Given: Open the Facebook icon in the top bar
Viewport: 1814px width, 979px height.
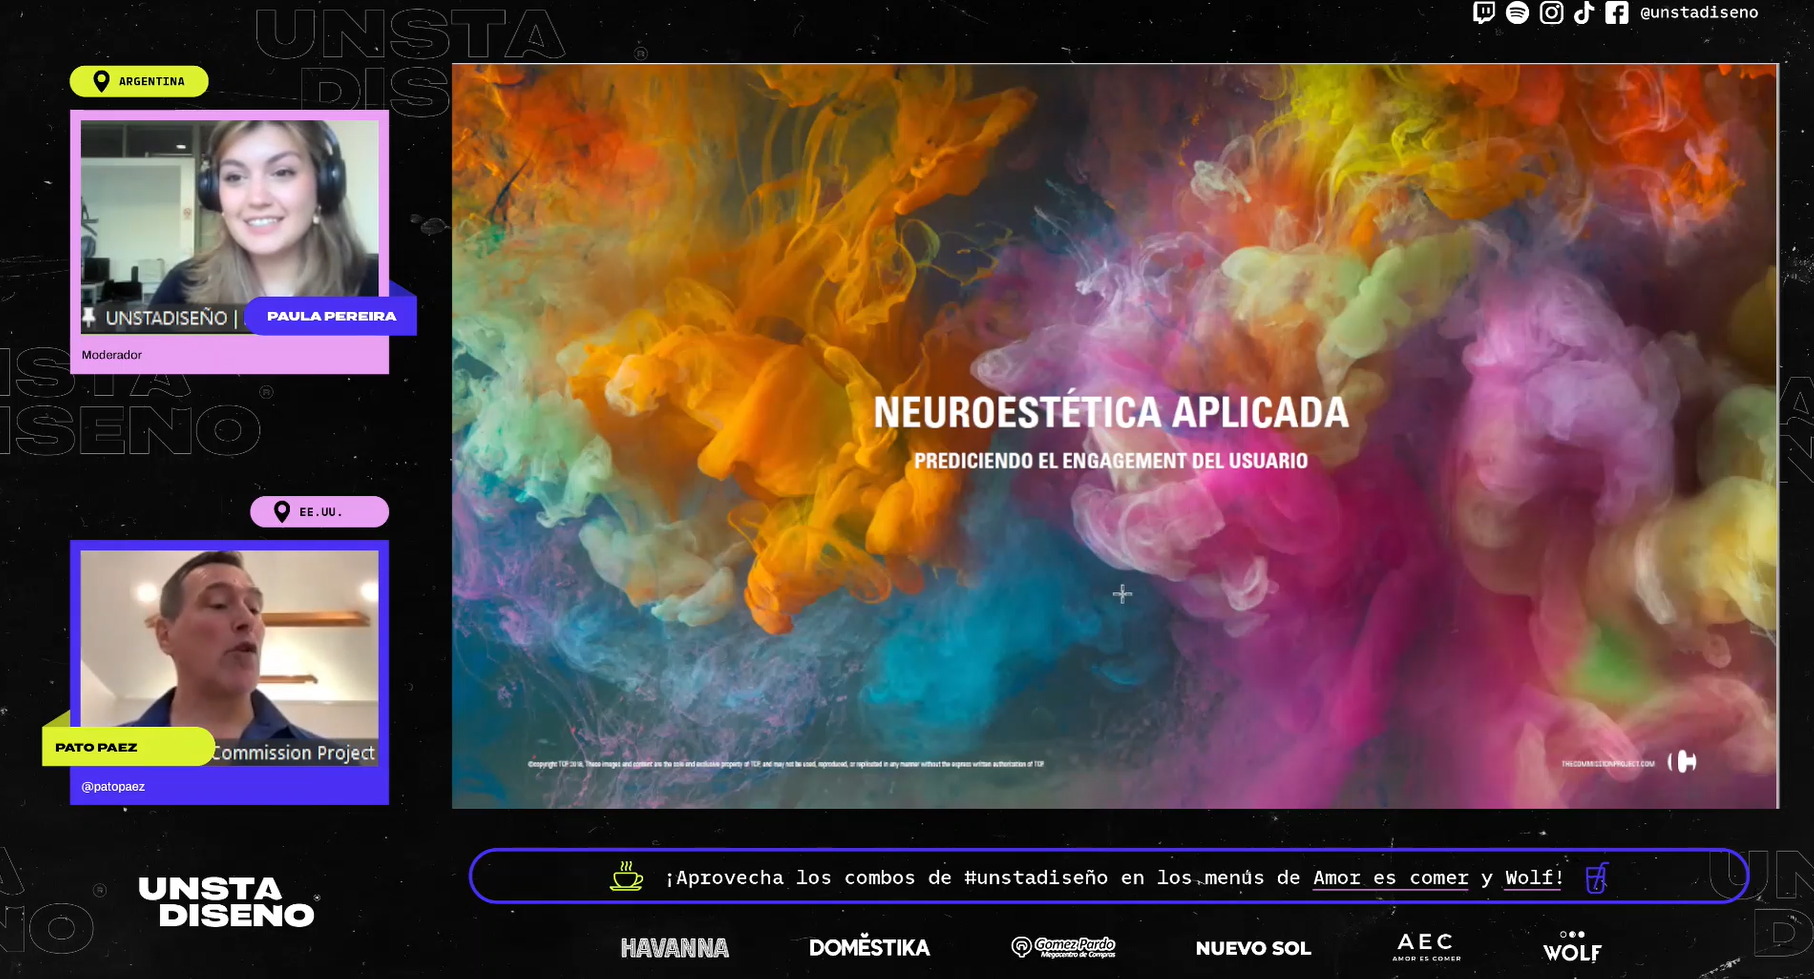Looking at the screenshot, I should [x=1617, y=13].
